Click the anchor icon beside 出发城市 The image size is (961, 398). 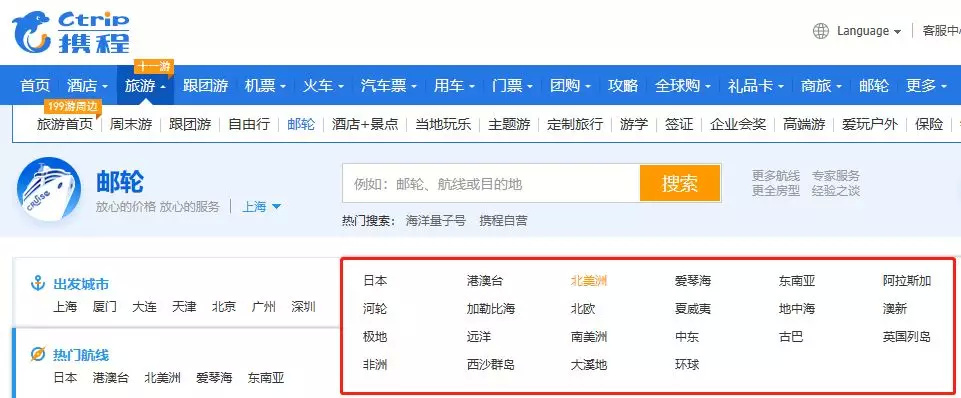39,284
